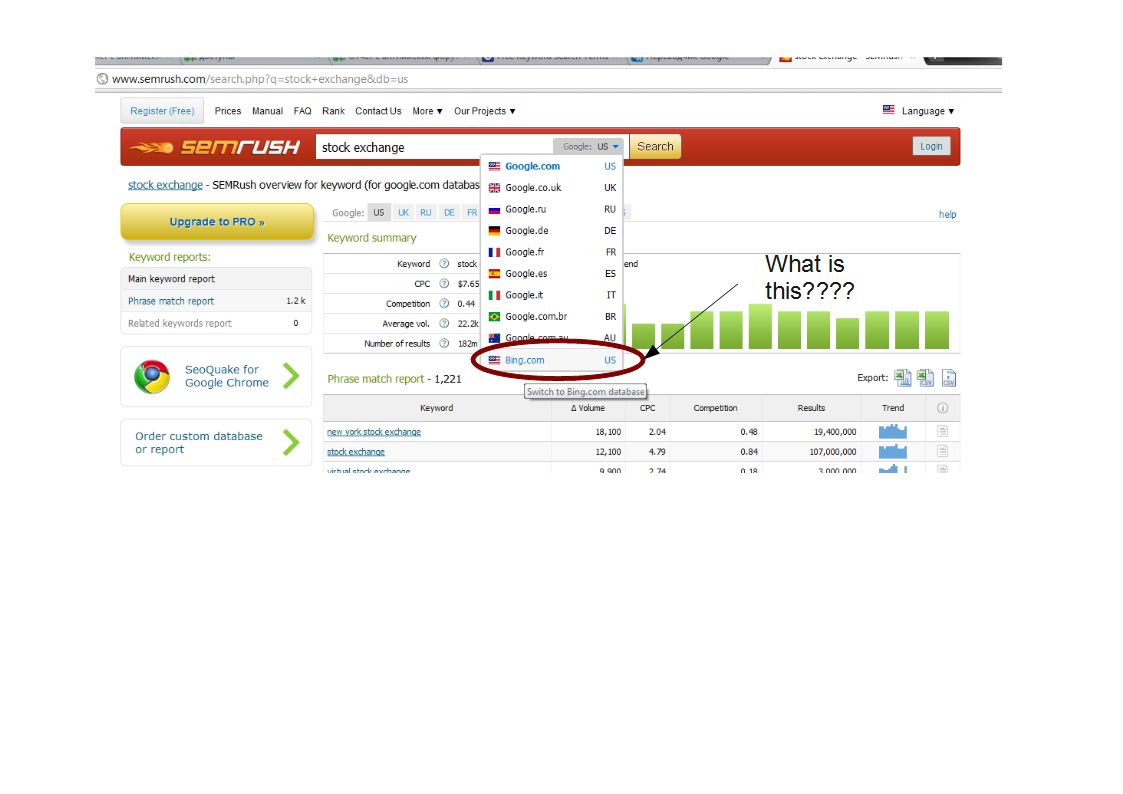Click the stock exchange search input field
This screenshot has height=794, width=1123.
click(x=434, y=147)
